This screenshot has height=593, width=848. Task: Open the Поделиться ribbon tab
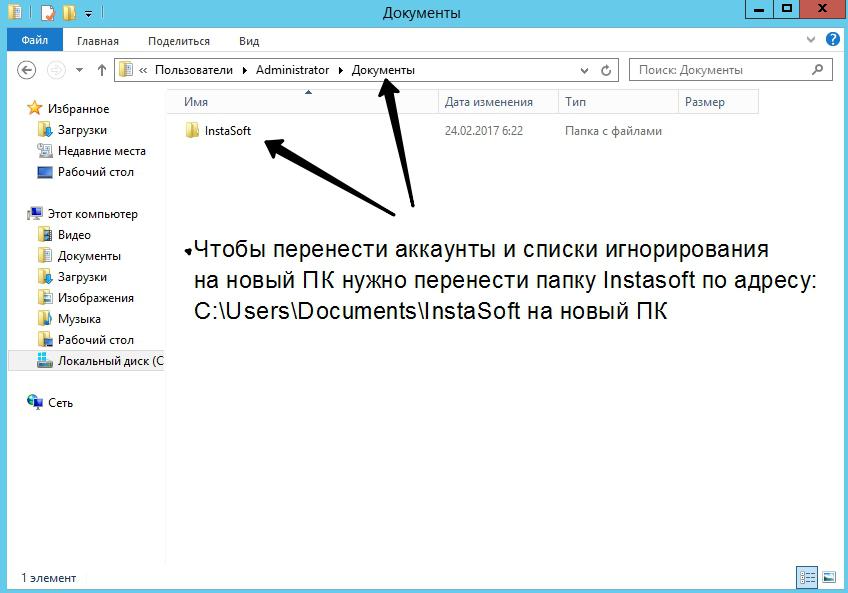(x=179, y=41)
